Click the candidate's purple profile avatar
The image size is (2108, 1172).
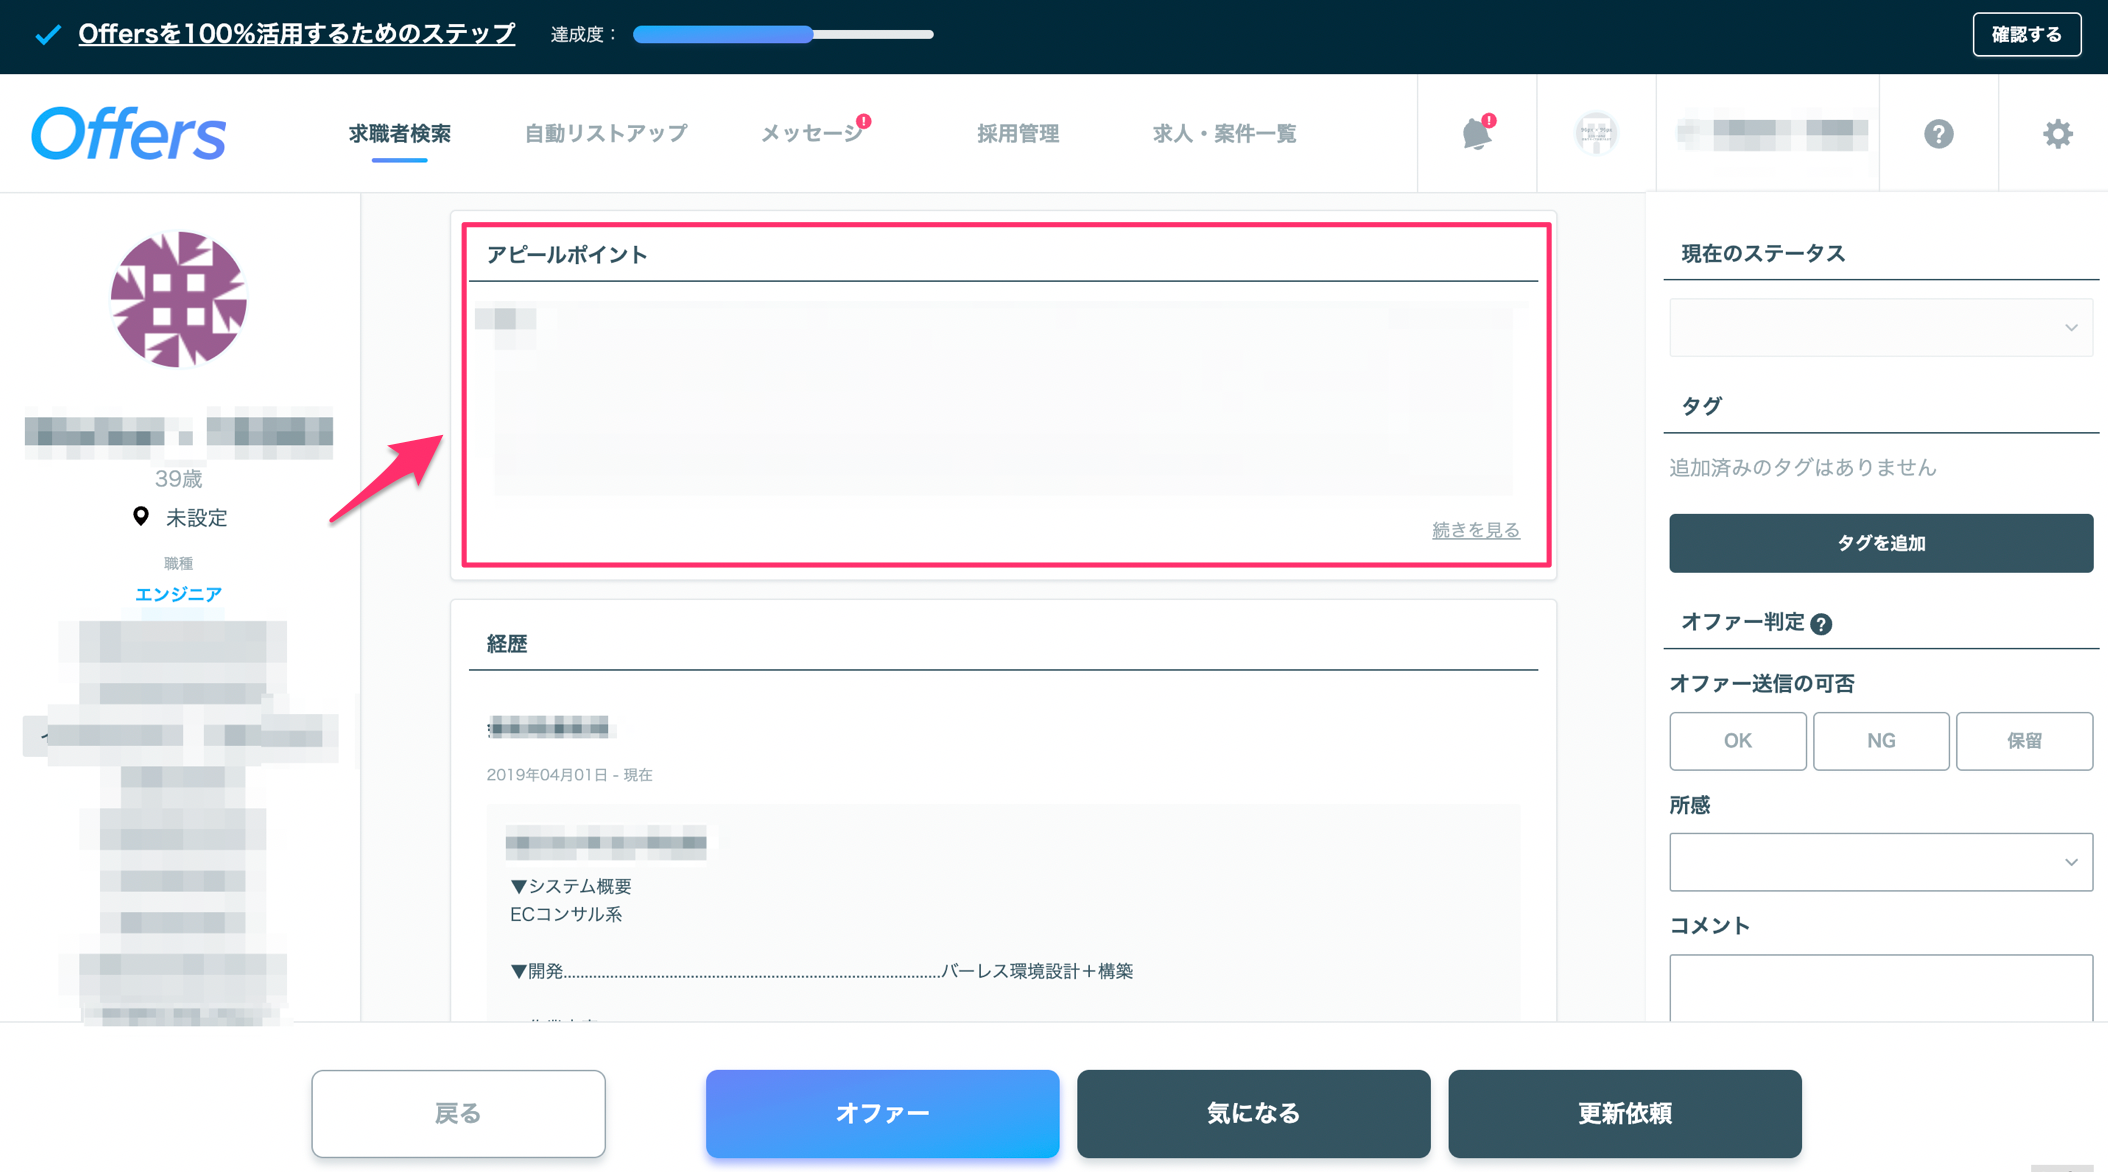178,299
